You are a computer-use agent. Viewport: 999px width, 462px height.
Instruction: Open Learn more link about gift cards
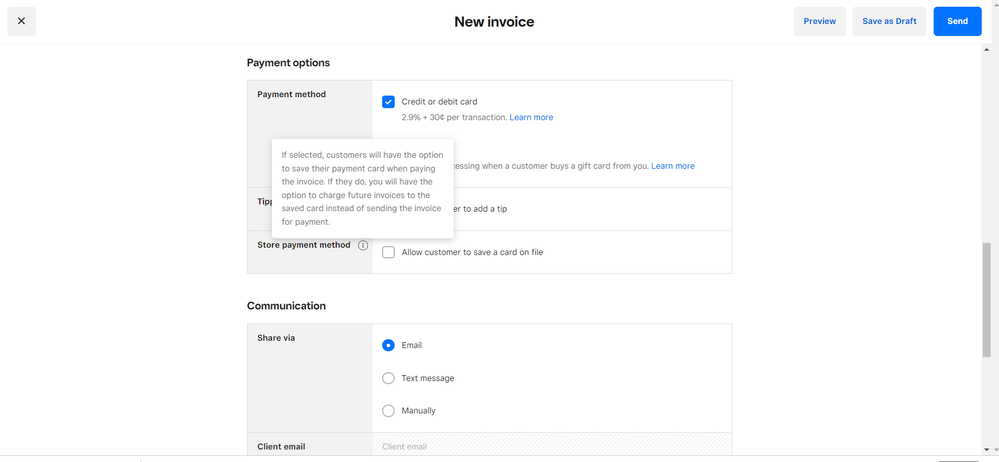[x=672, y=166]
